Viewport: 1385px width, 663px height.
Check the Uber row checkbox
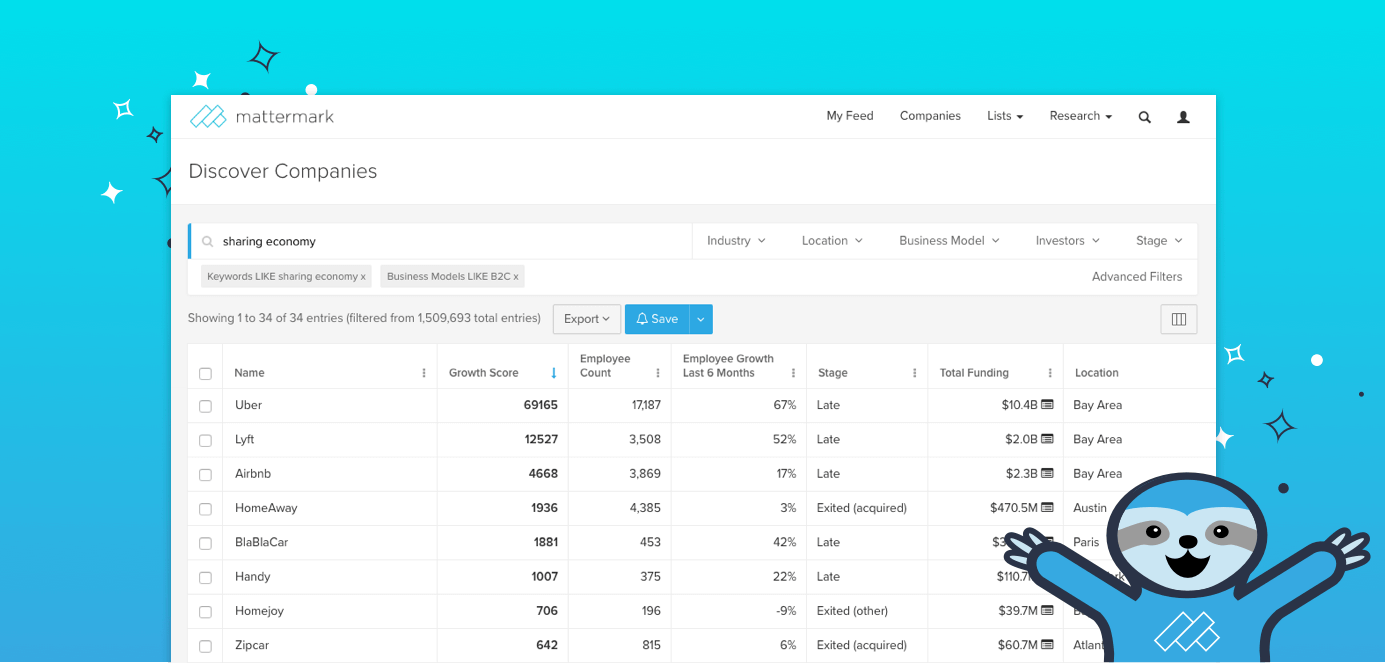click(205, 406)
